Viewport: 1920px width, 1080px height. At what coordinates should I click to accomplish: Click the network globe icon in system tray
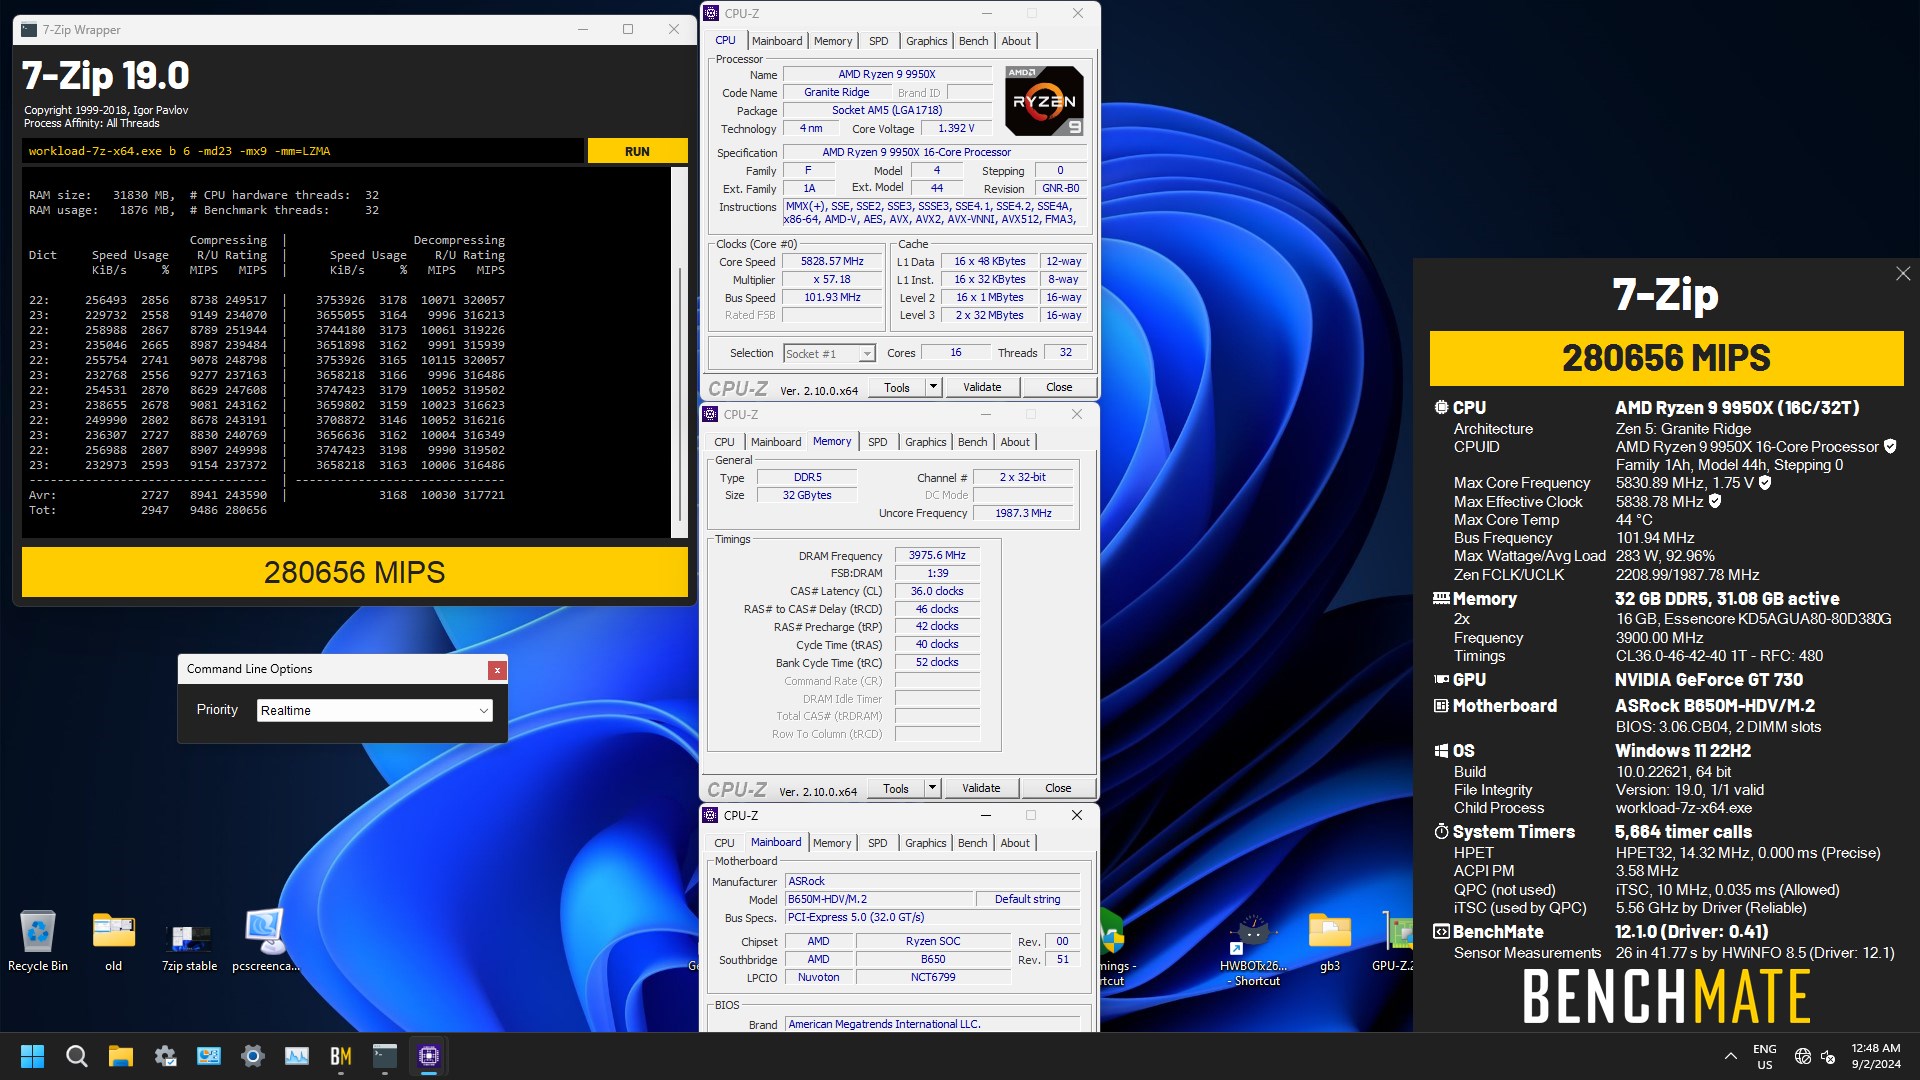tap(1802, 1056)
